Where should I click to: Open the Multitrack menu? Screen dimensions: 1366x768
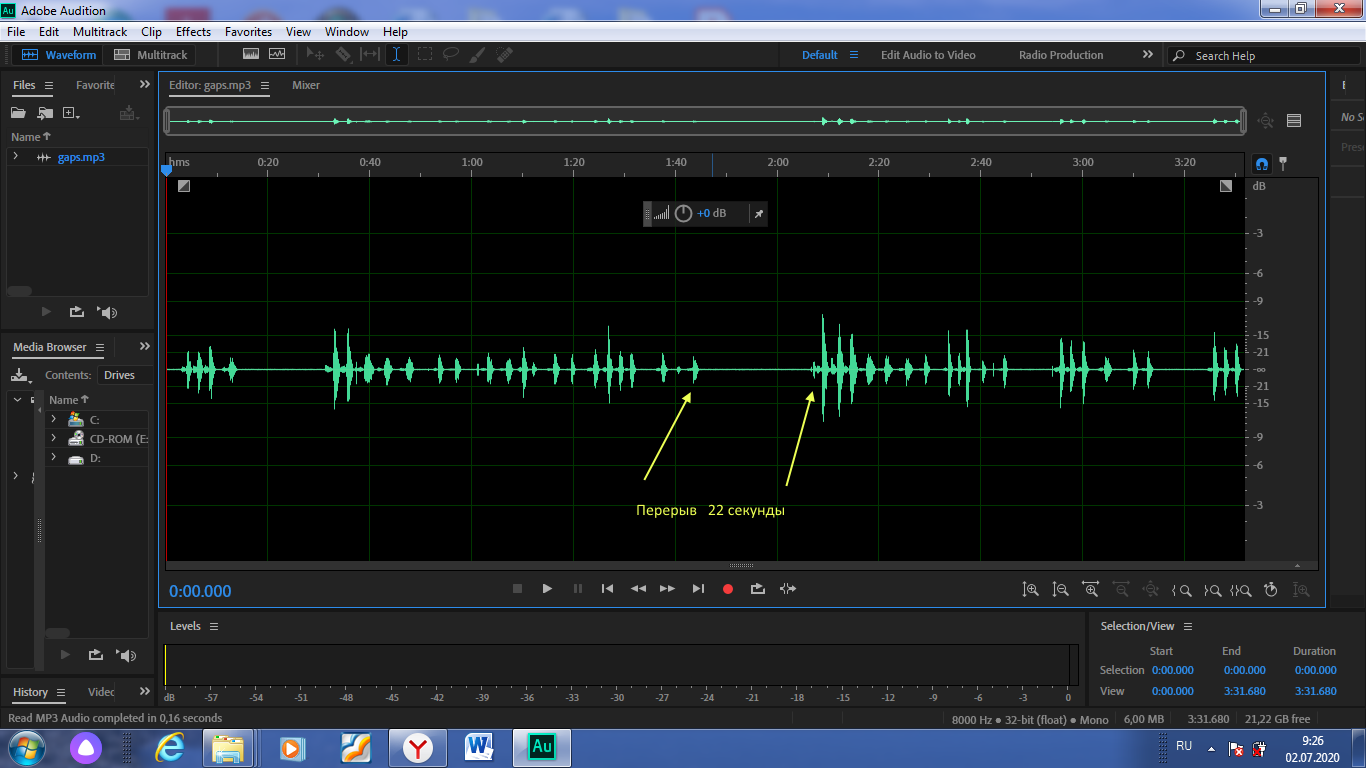[x=100, y=32]
